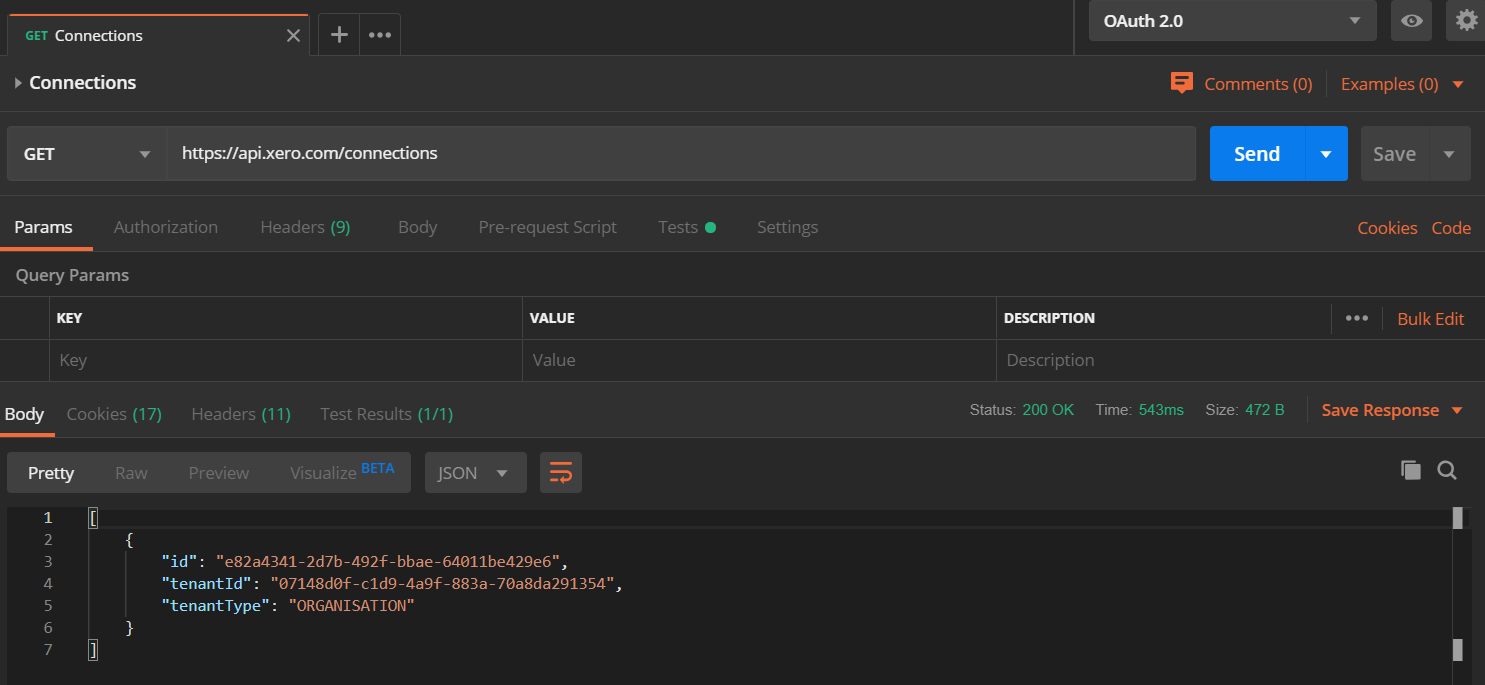
Task: Choose Pretty response view
Action: point(51,473)
